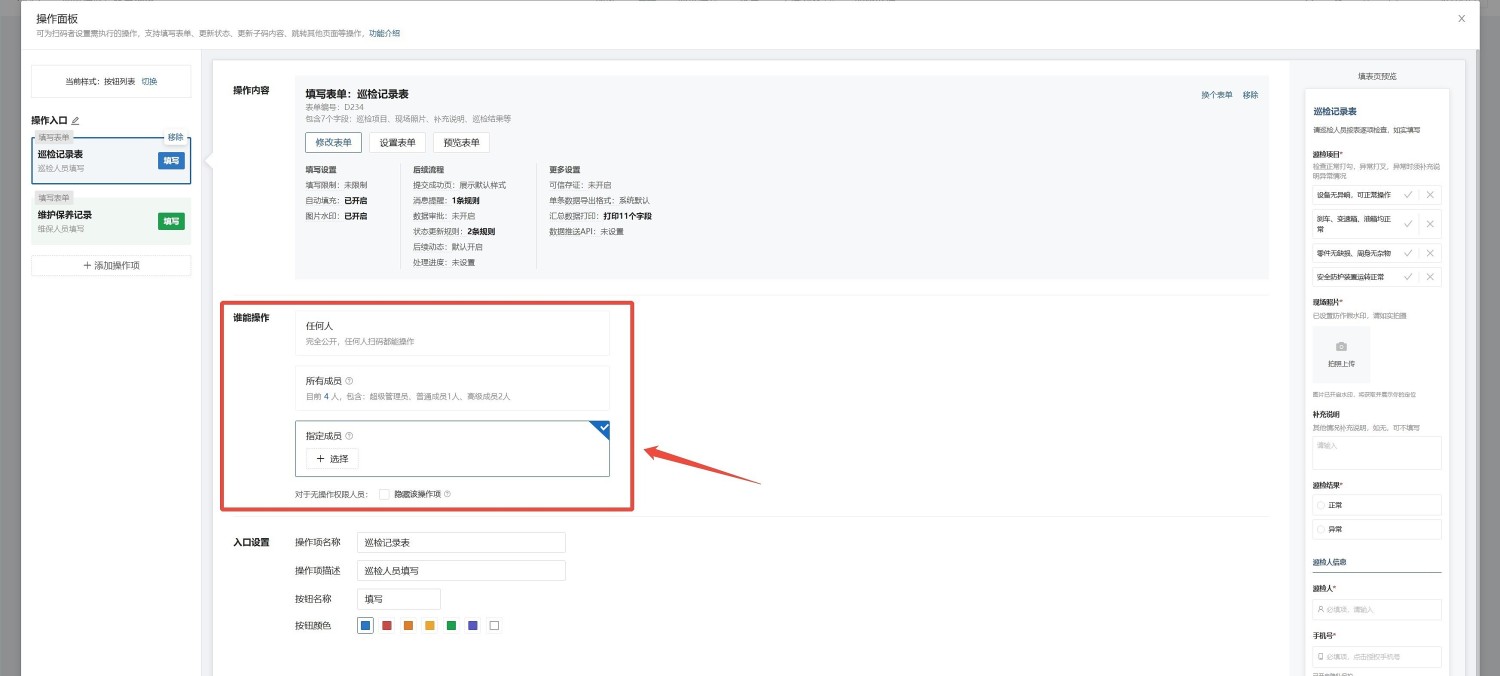Choose the 所有成员 permission option
Screen dimensions: 1500x676
(x=452, y=388)
